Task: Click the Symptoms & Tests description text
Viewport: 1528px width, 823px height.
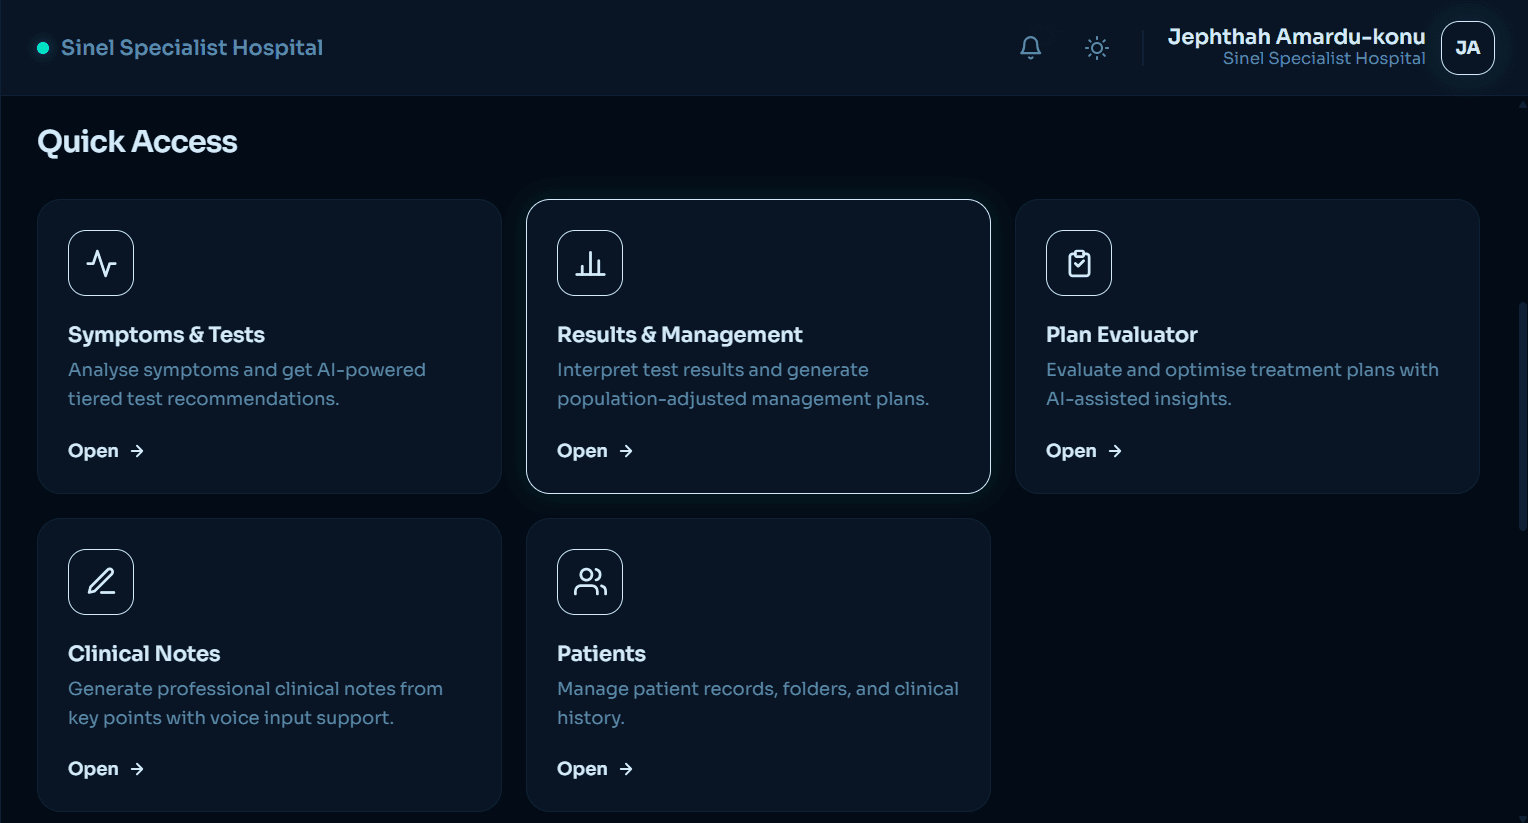Action: (247, 384)
